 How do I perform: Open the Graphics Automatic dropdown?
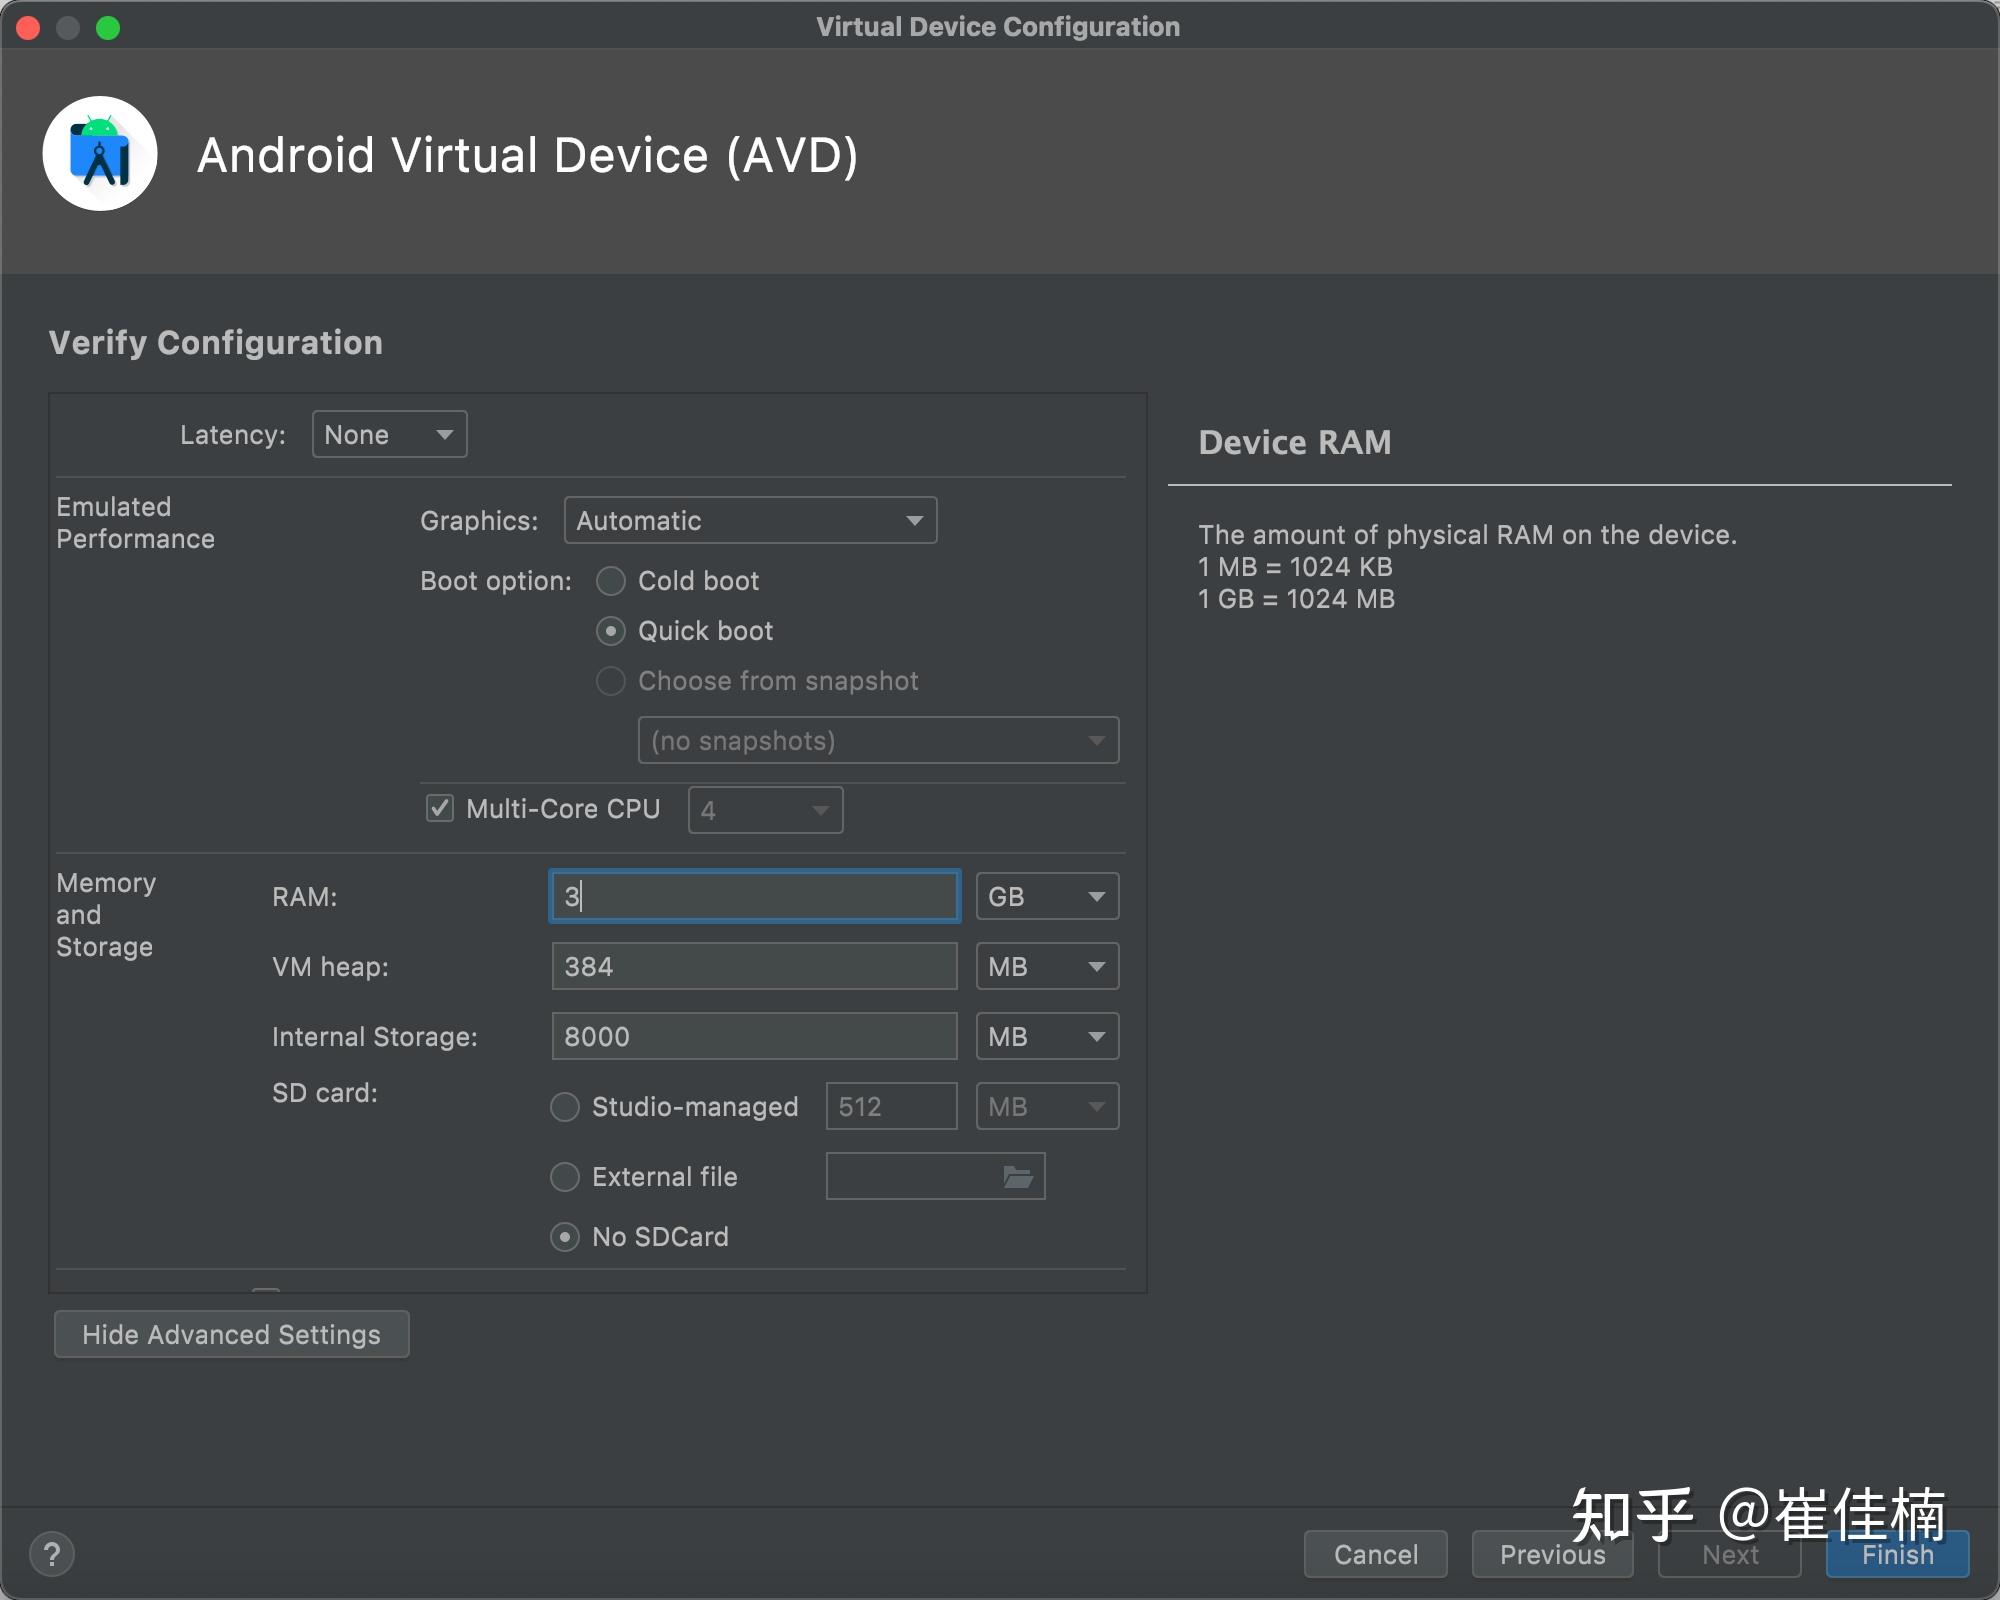[750, 521]
